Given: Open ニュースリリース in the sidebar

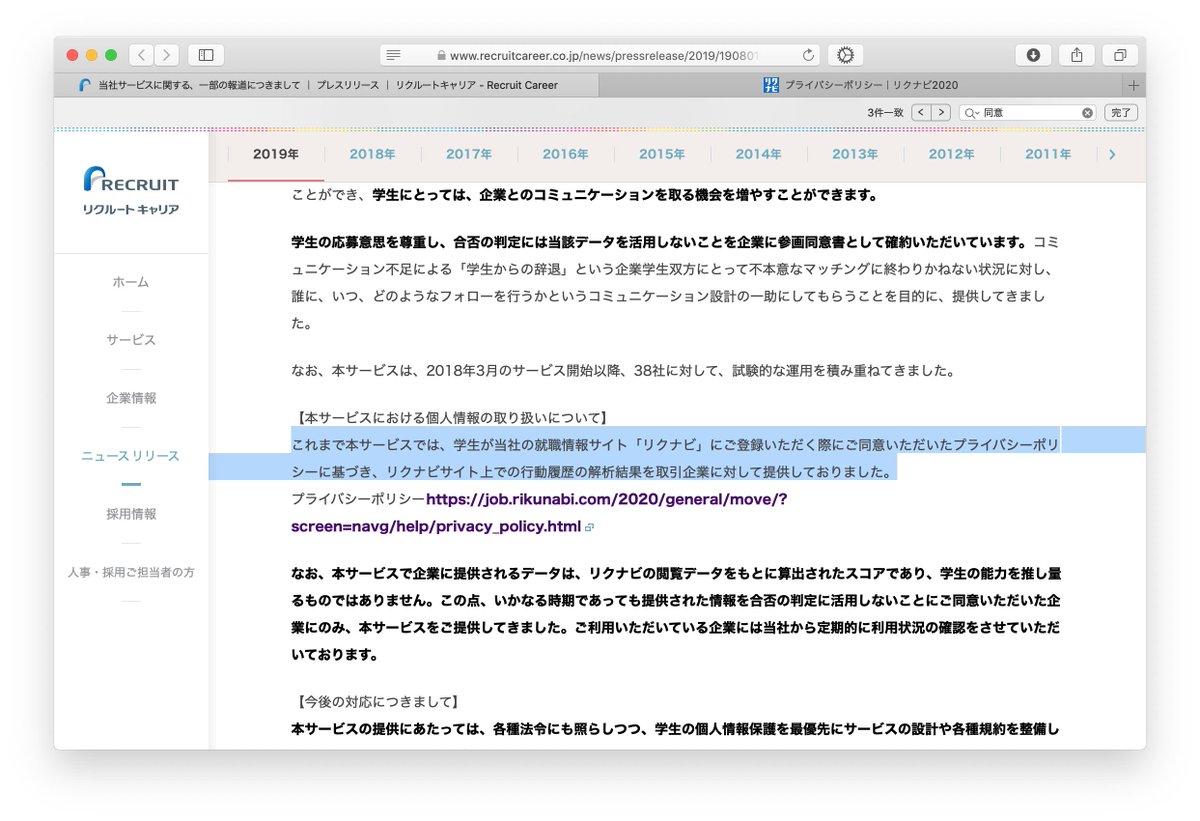Looking at the screenshot, I should (131, 456).
